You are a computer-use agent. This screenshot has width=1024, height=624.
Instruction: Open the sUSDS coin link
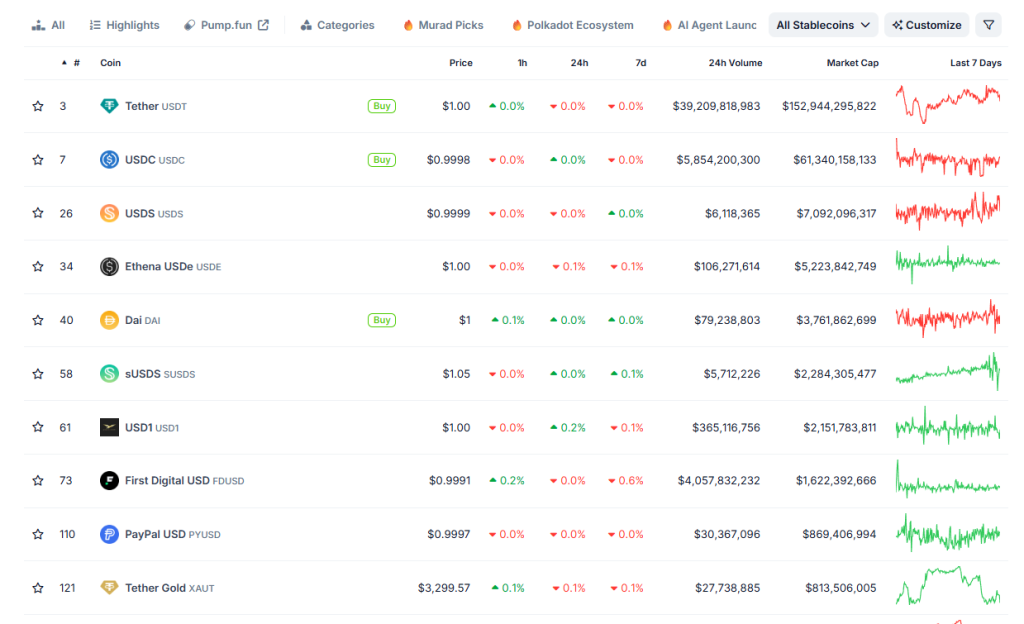click(160, 374)
